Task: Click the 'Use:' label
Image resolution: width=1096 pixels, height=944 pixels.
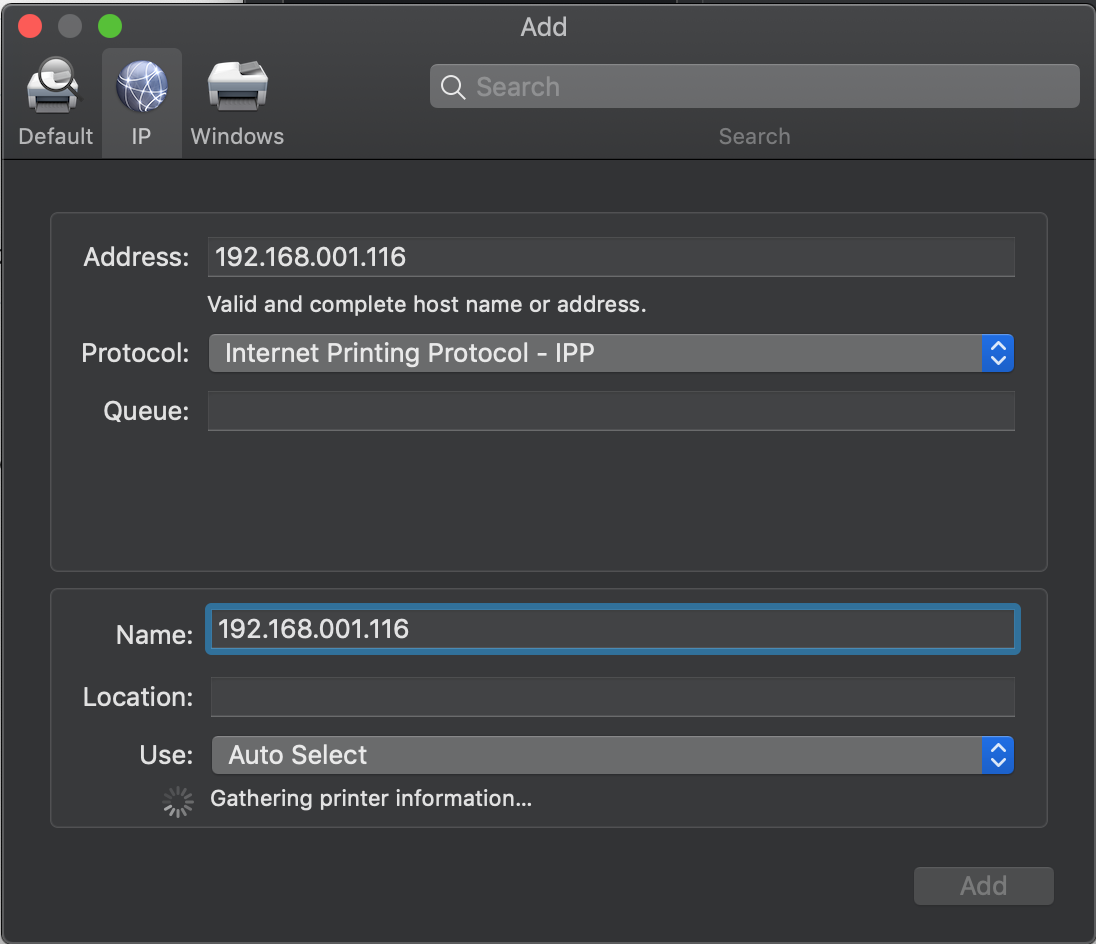Action: point(166,755)
